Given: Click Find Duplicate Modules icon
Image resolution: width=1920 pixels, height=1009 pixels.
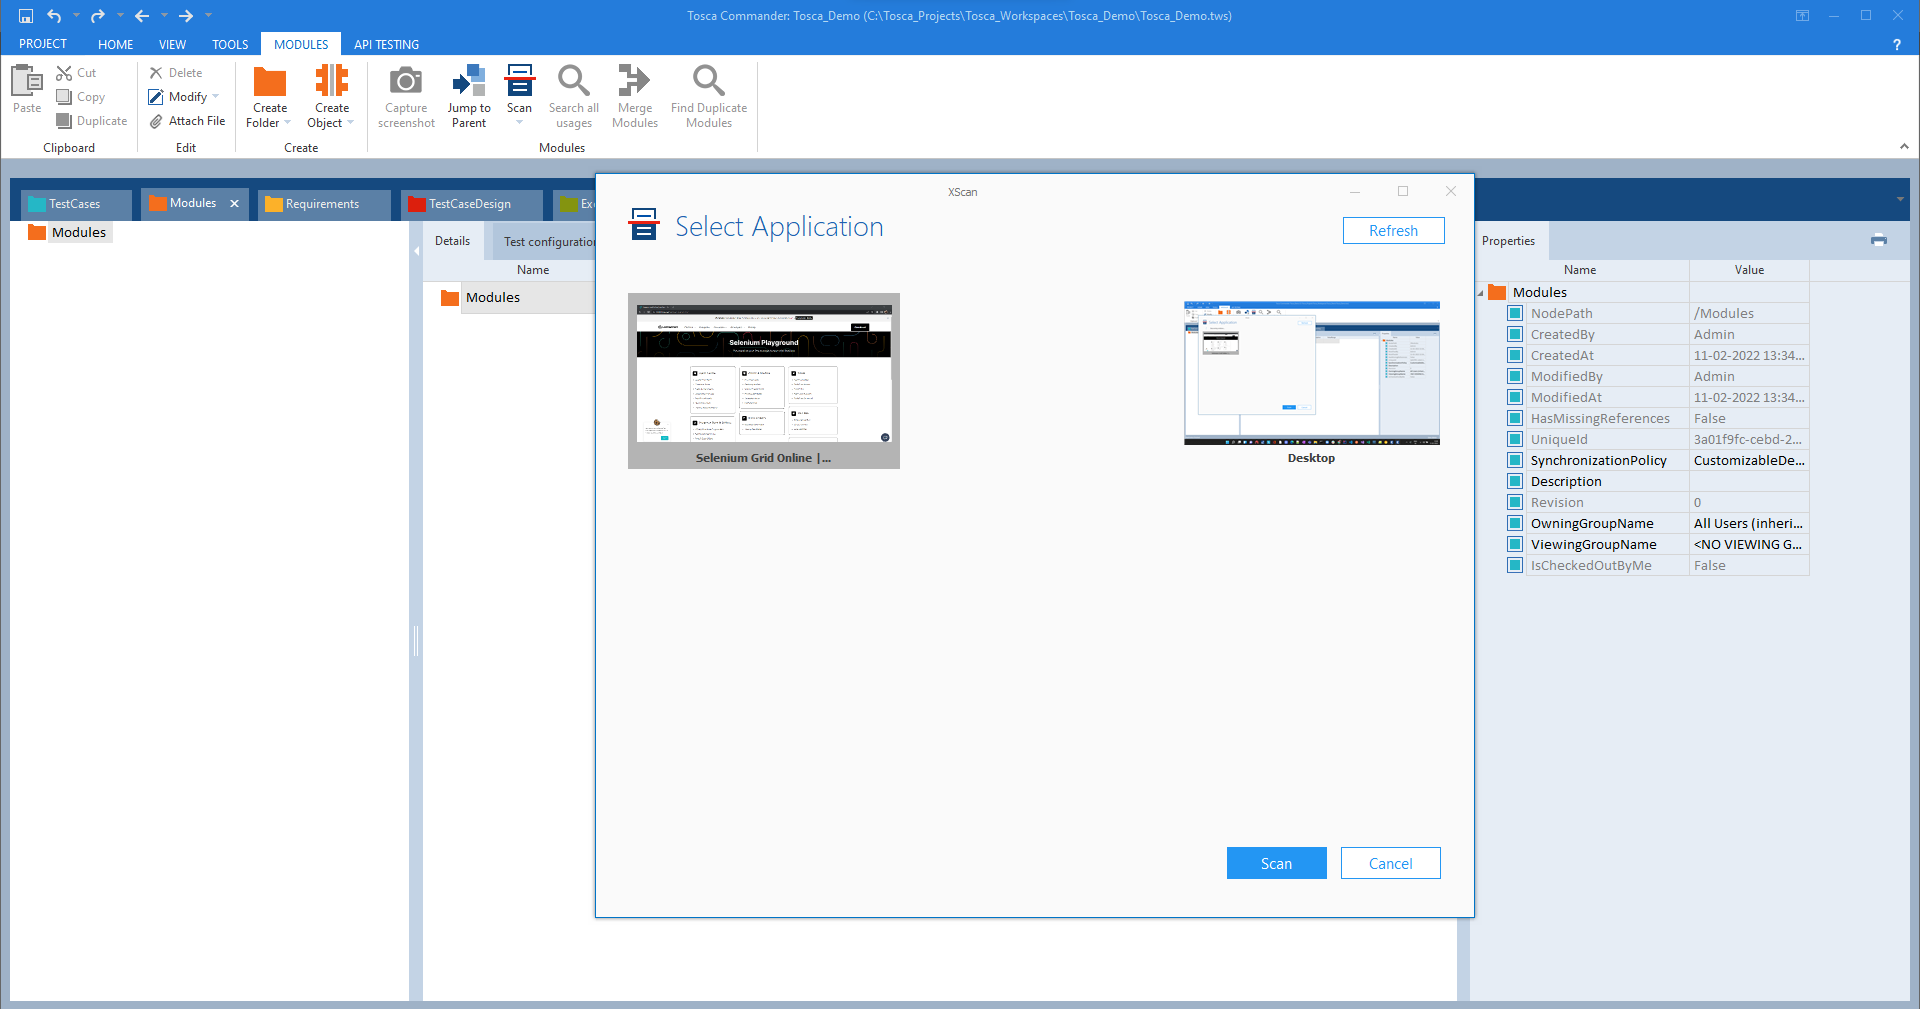Looking at the screenshot, I should pyautogui.click(x=708, y=81).
